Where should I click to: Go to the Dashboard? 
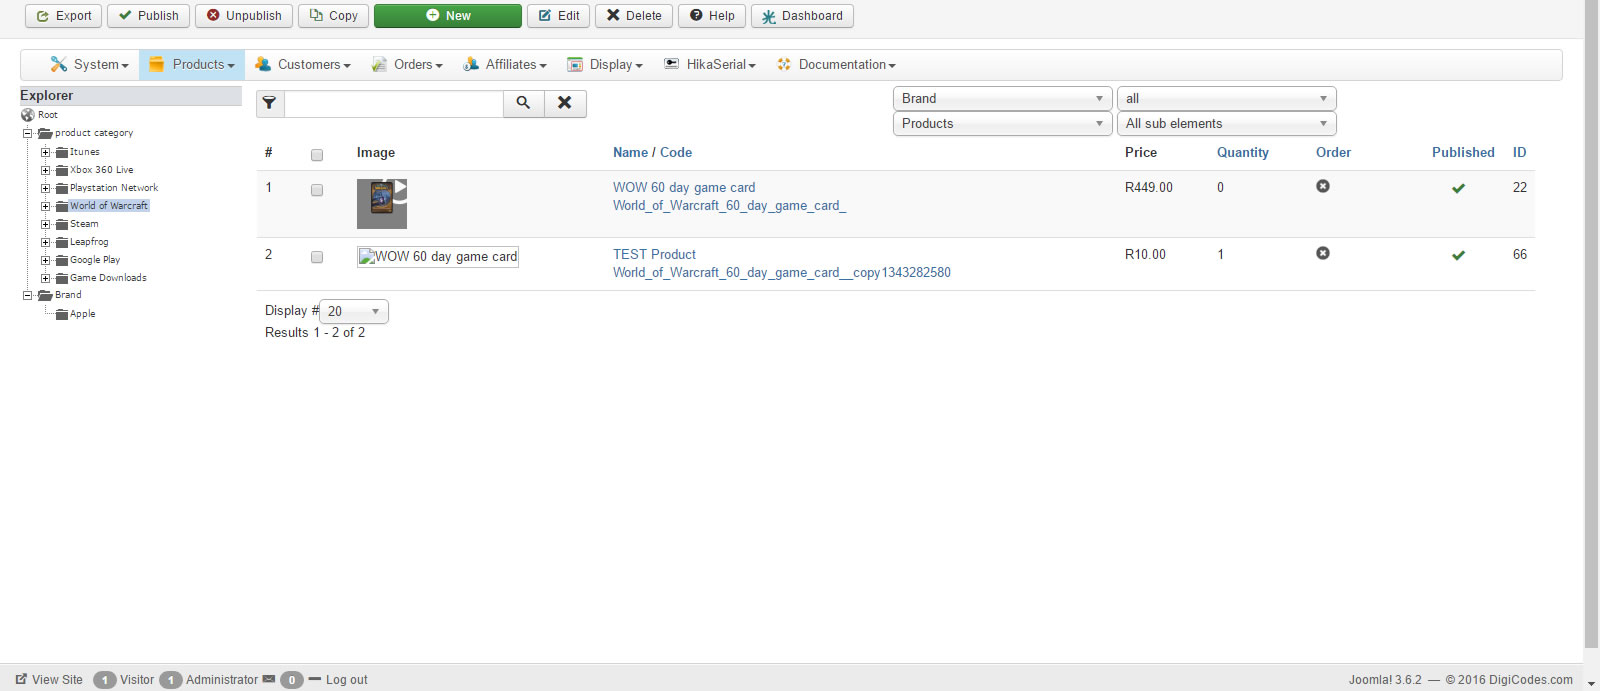(802, 16)
